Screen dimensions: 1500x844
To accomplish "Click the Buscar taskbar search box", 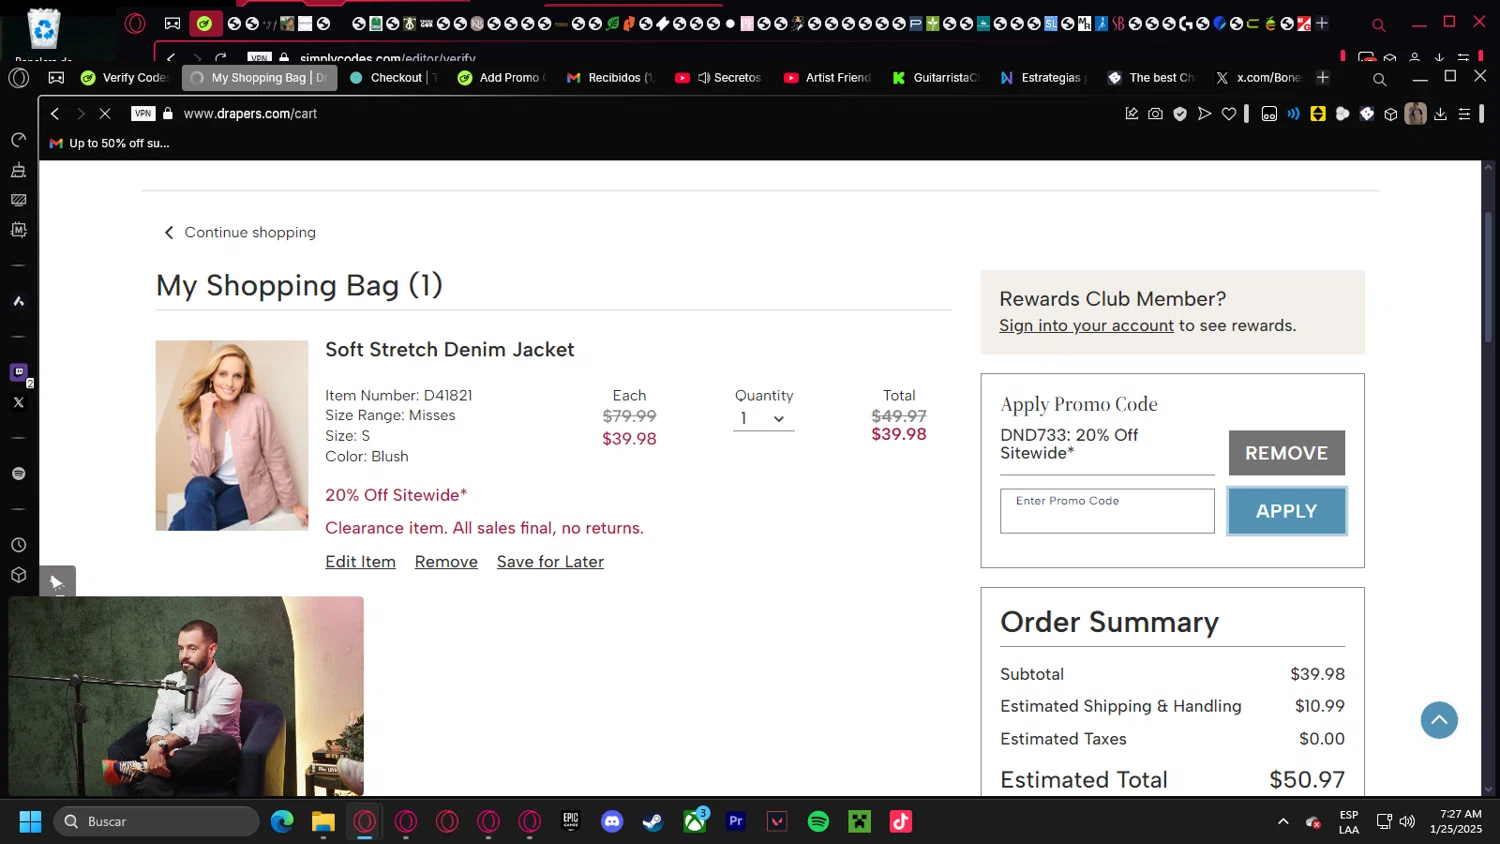I will tap(157, 822).
